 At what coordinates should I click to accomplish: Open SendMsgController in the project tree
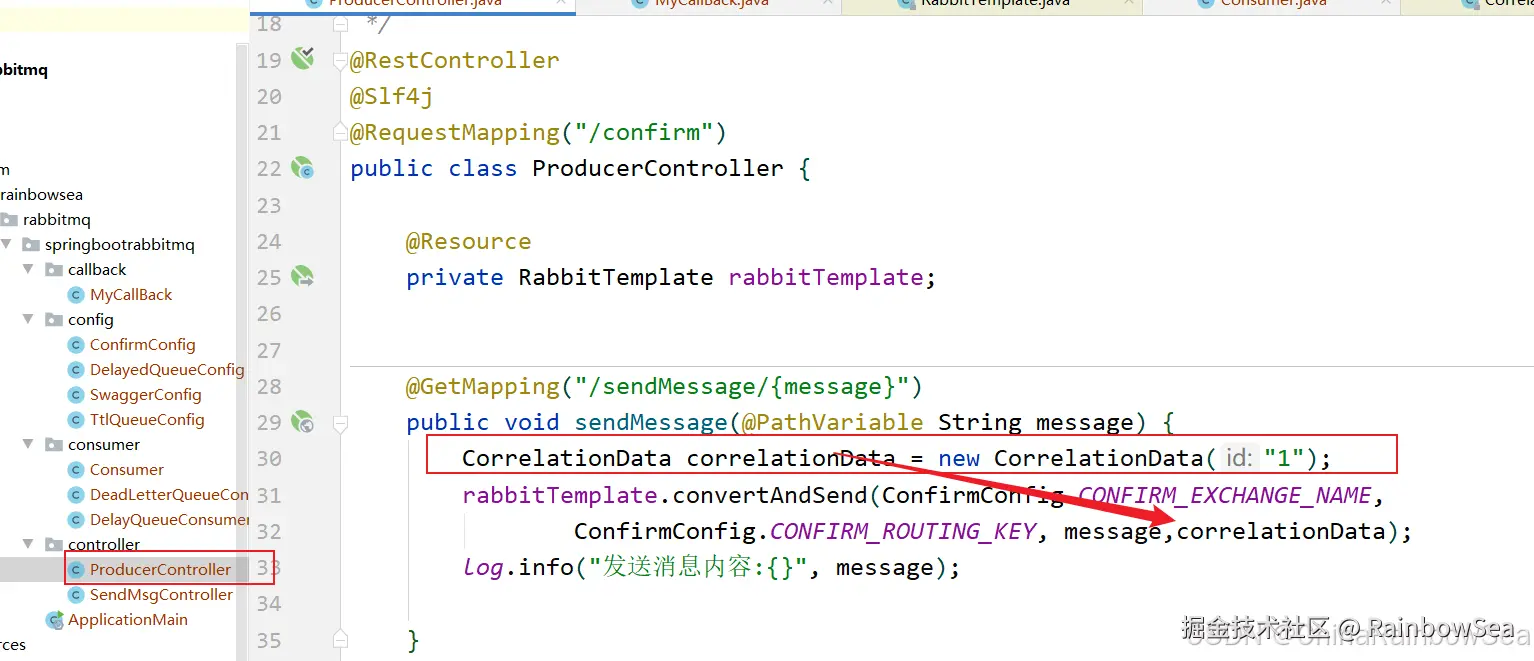pyautogui.click(x=161, y=595)
